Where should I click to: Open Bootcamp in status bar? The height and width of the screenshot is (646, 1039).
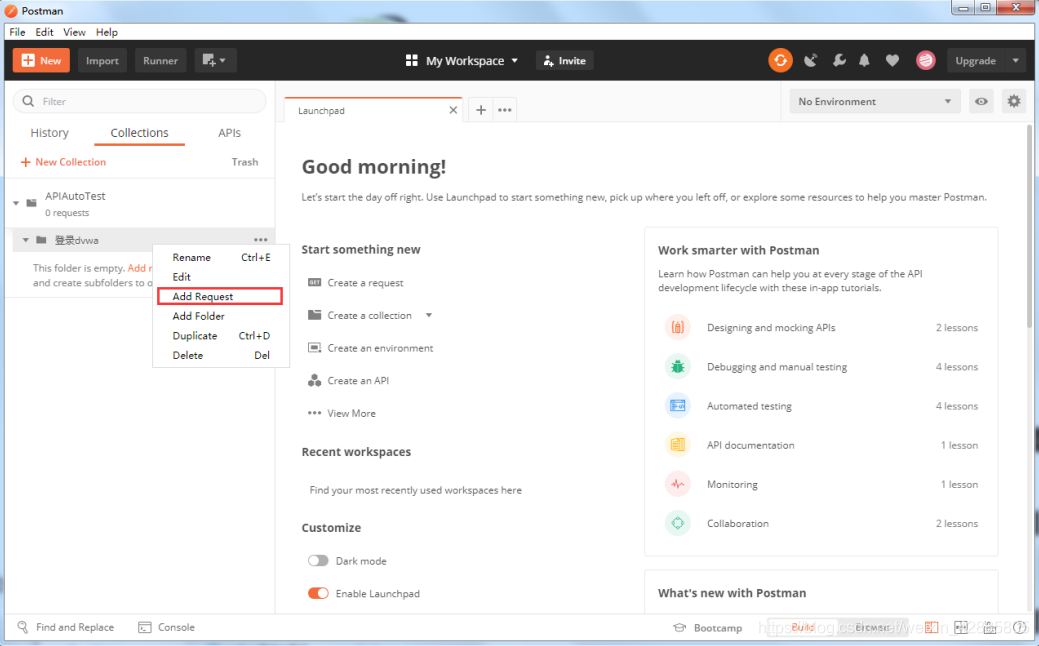tap(708, 627)
